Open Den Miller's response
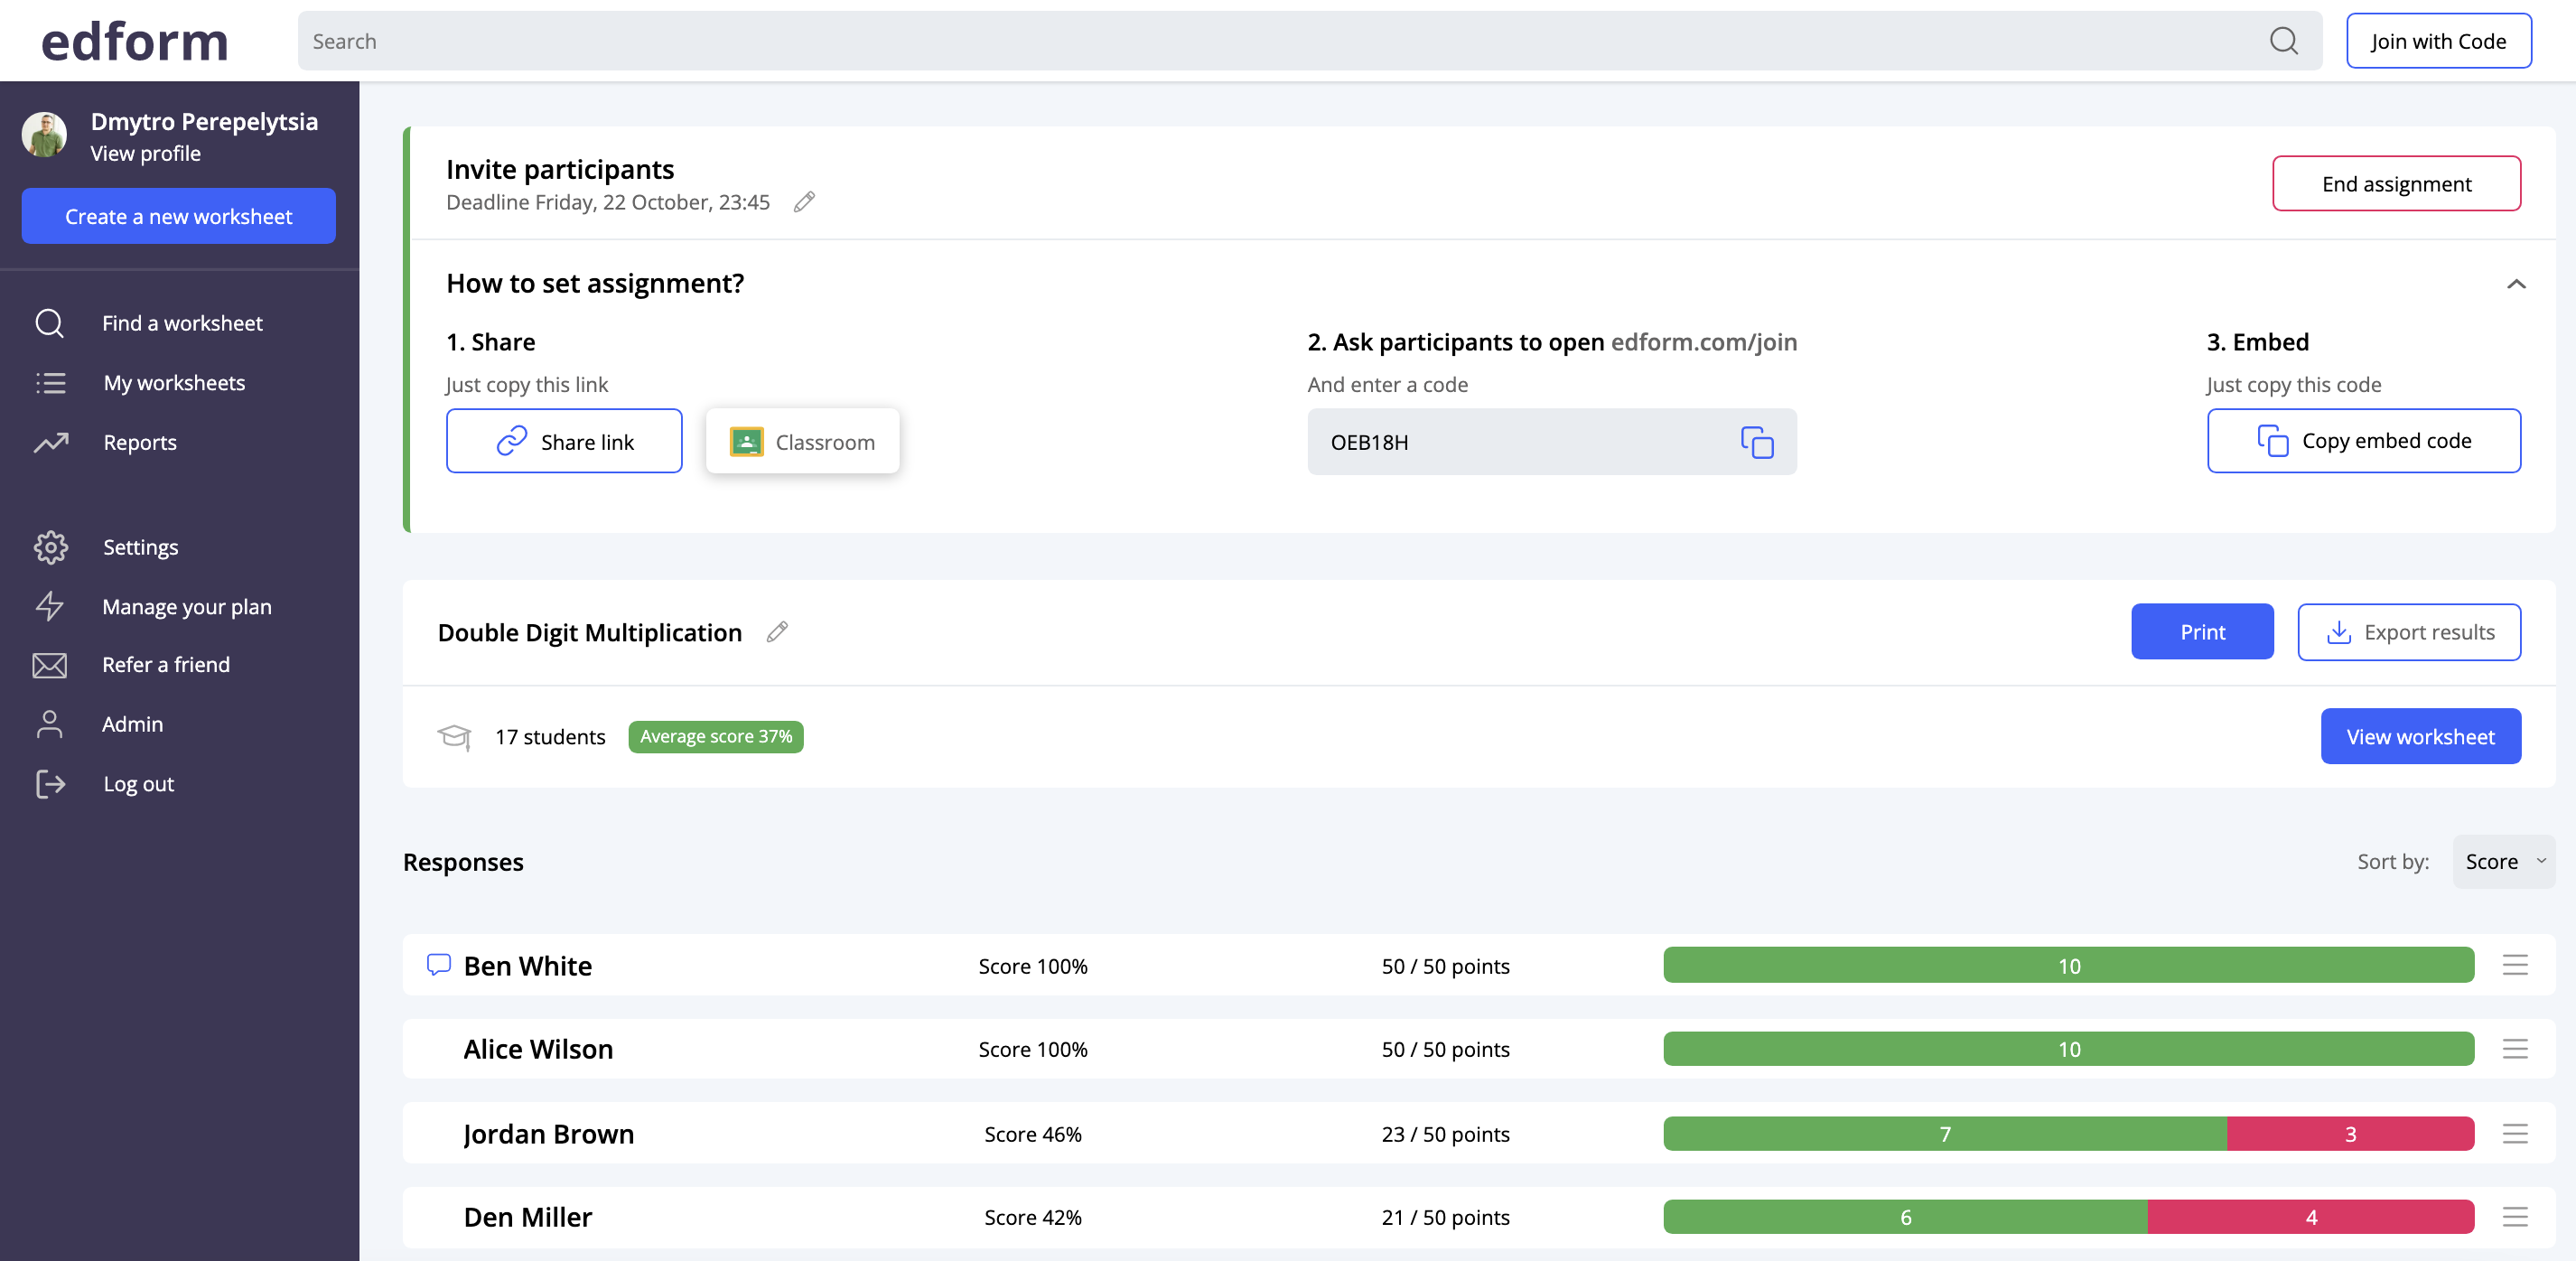This screenshot has height=1261, width=2576. tap(528, 1217)
